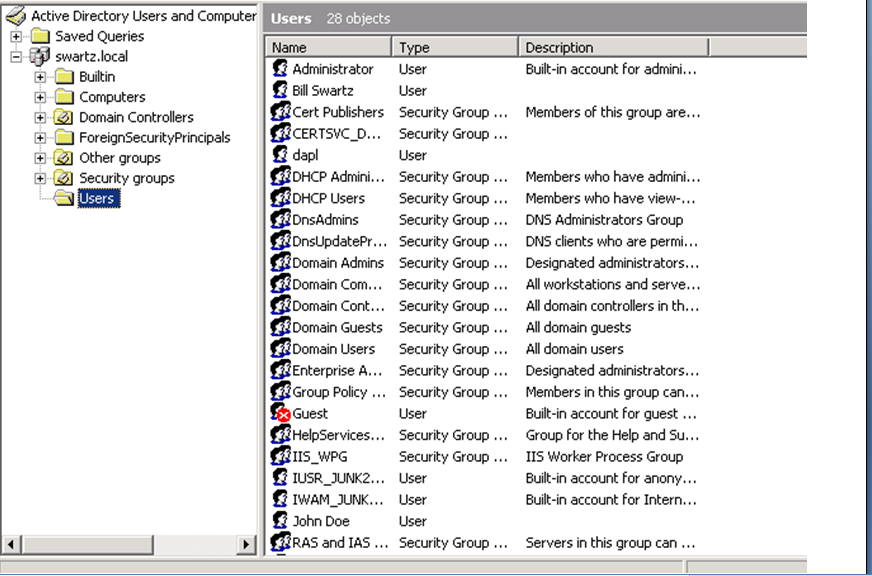Expand the Builtin container

coord(40,77)
